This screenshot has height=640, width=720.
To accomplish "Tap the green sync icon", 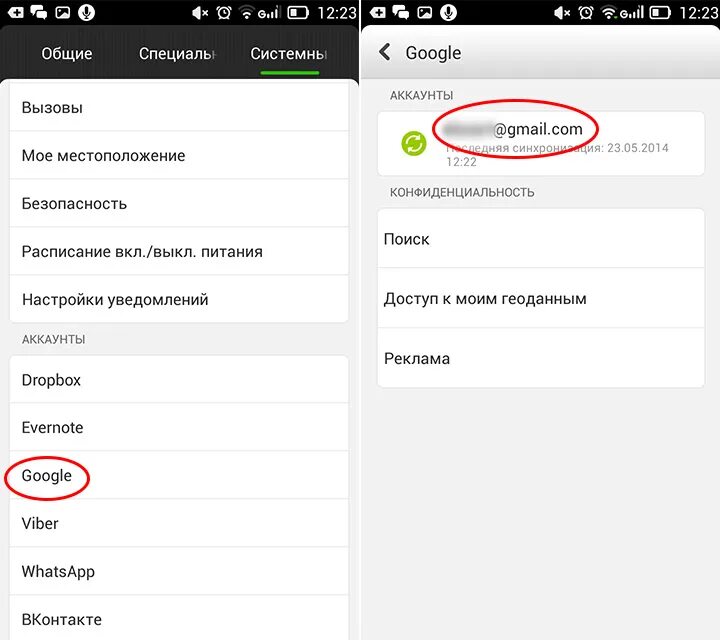I will (x=414, y=143).
